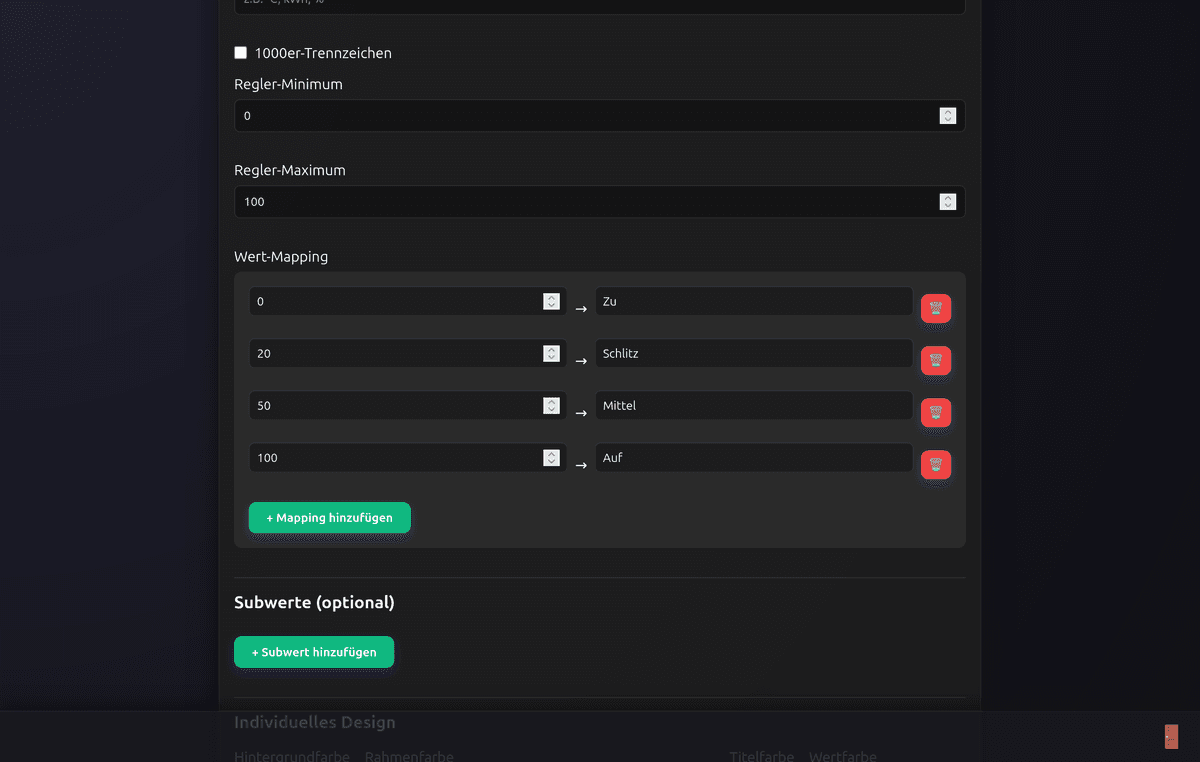Viewport: 1200px width, 762px height.
Task: Focus the Regler-Maximum input field
Action: point(600,202)
